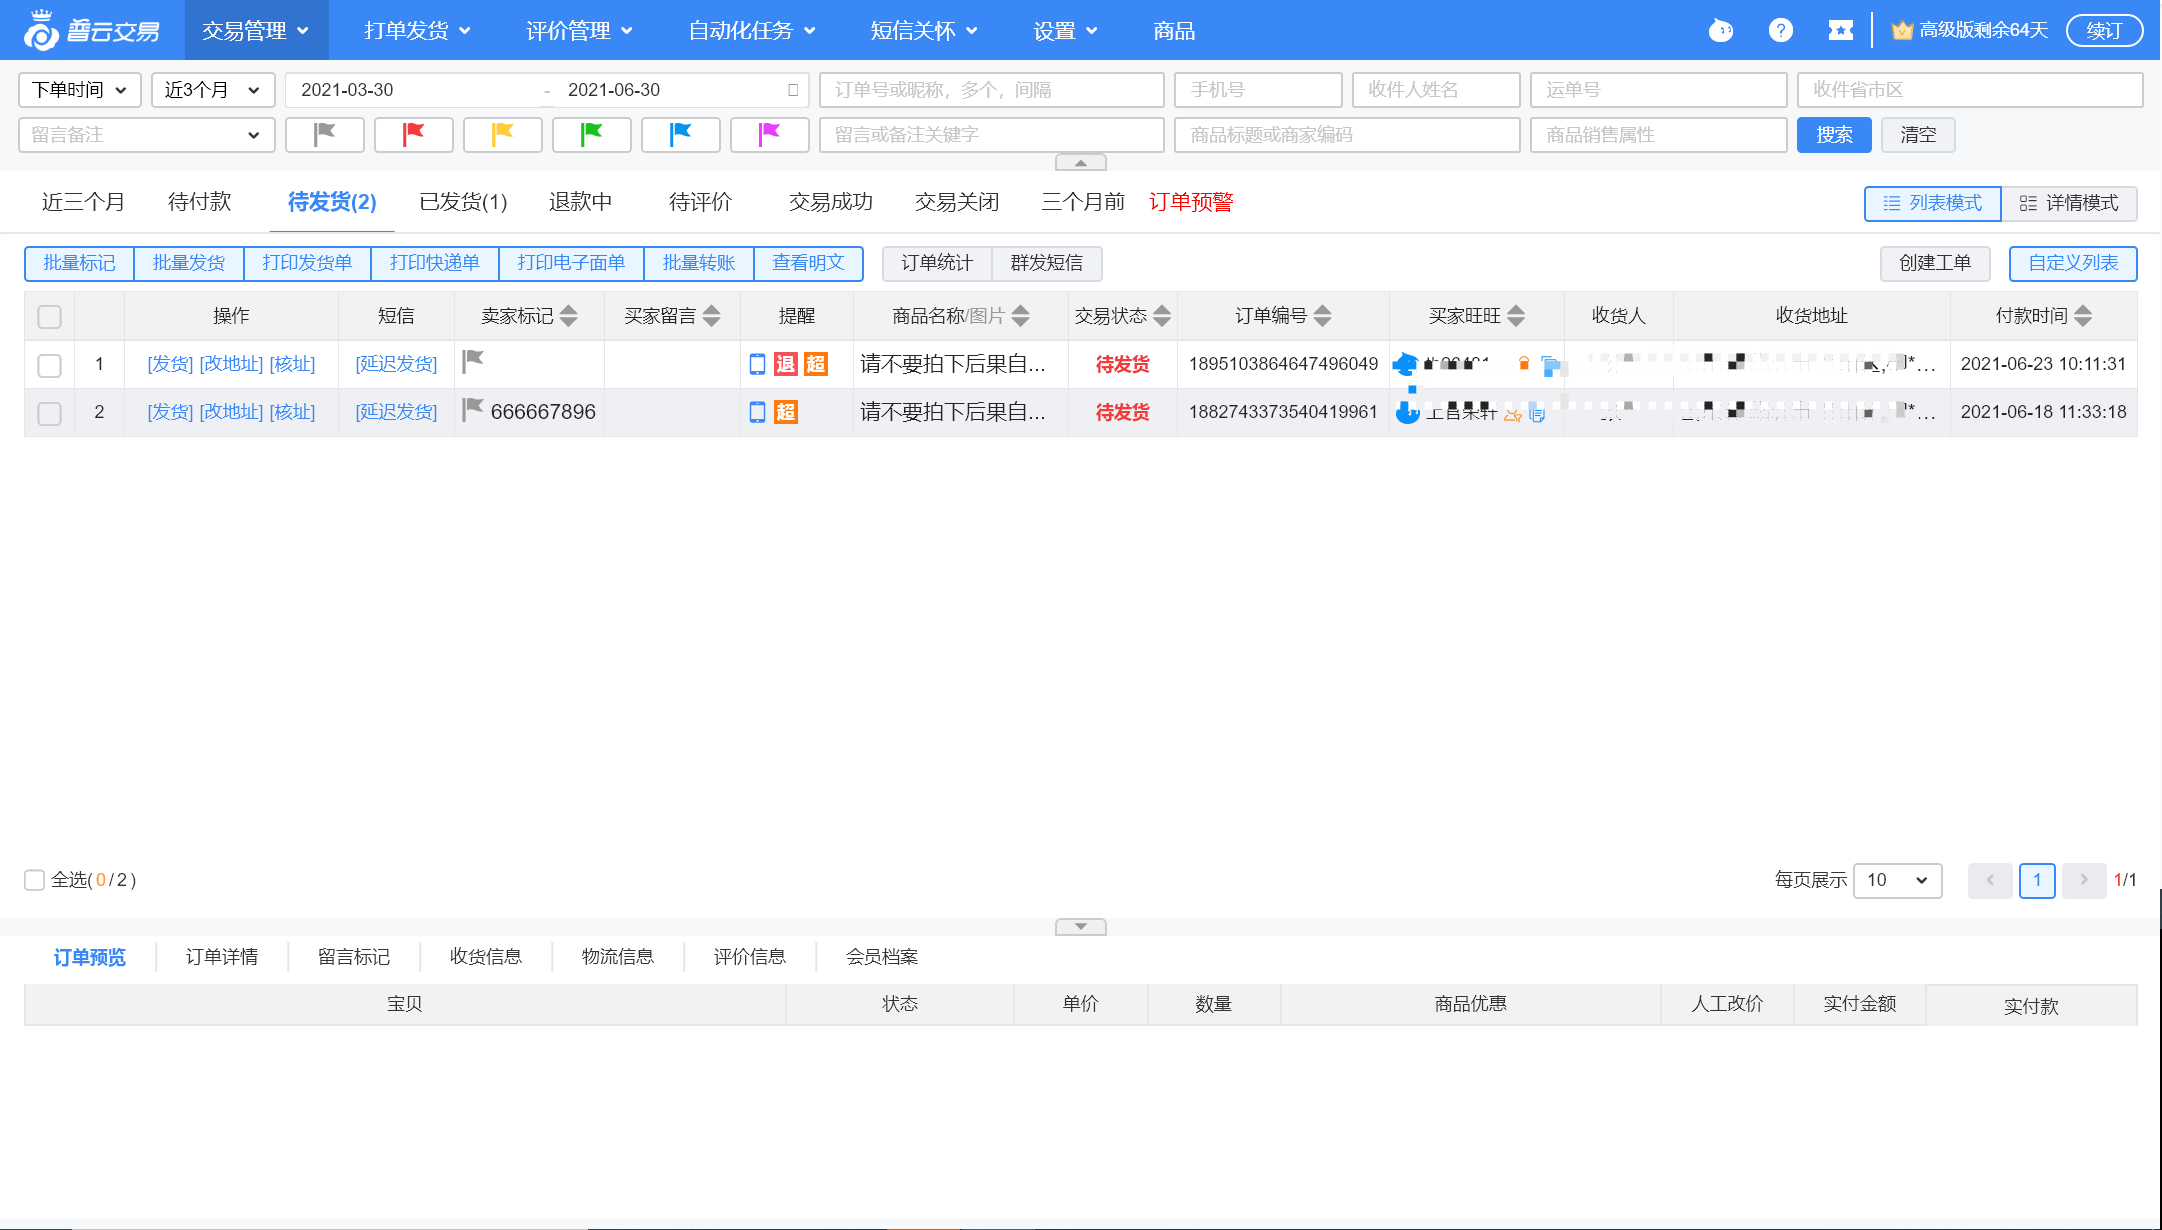The height and width of the screenshot is (1230, 2162).
Task: Switch to 已发货(1) tab
Action: pyautogui.click(x=463, y=202)
